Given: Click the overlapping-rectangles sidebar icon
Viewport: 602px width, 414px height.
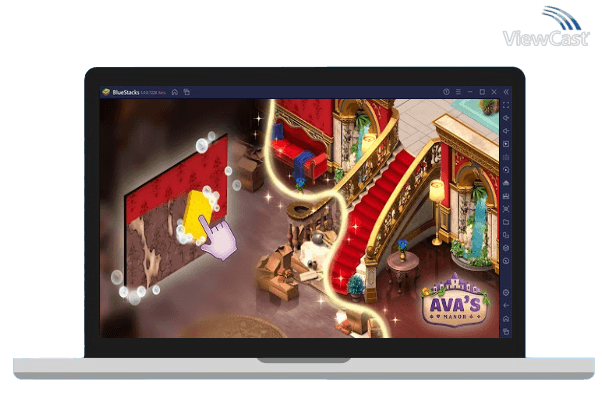Looking at the screenshot, I should point(506,235).
